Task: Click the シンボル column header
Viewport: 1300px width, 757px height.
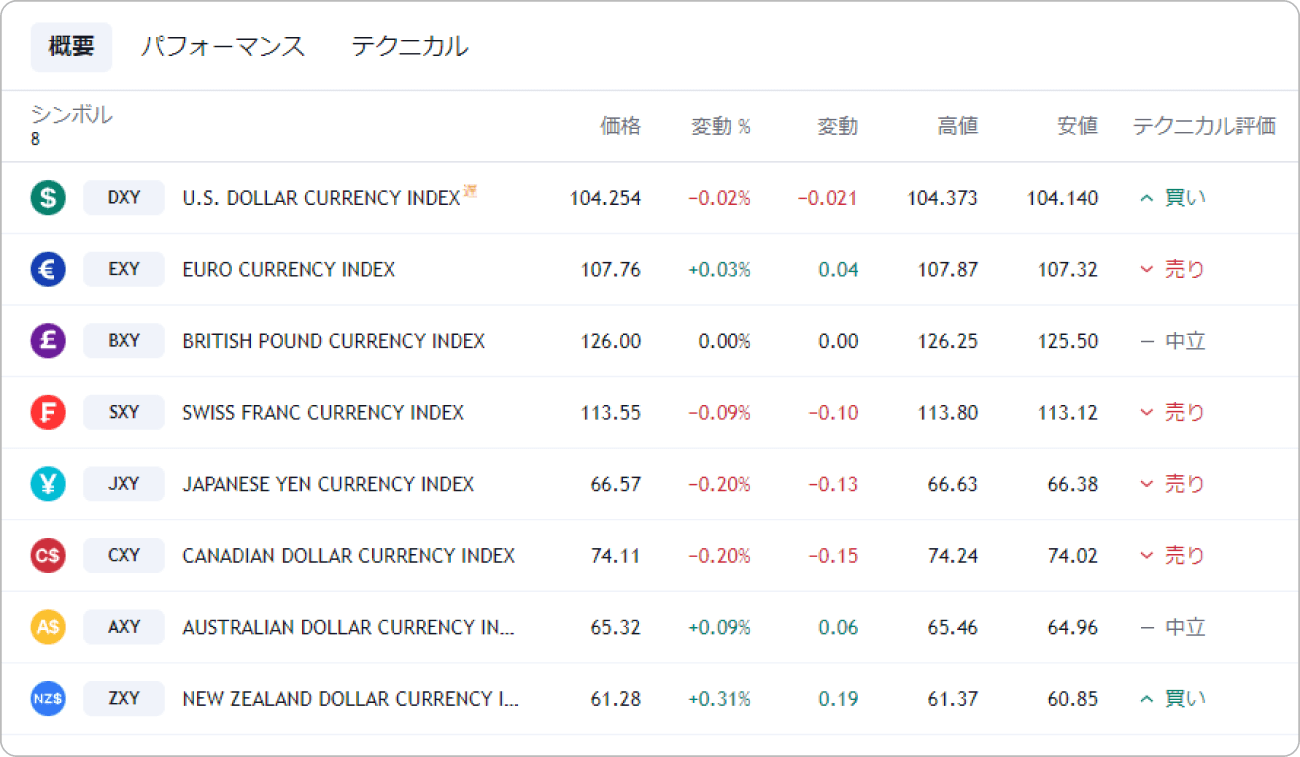Action: click(71, 115)
